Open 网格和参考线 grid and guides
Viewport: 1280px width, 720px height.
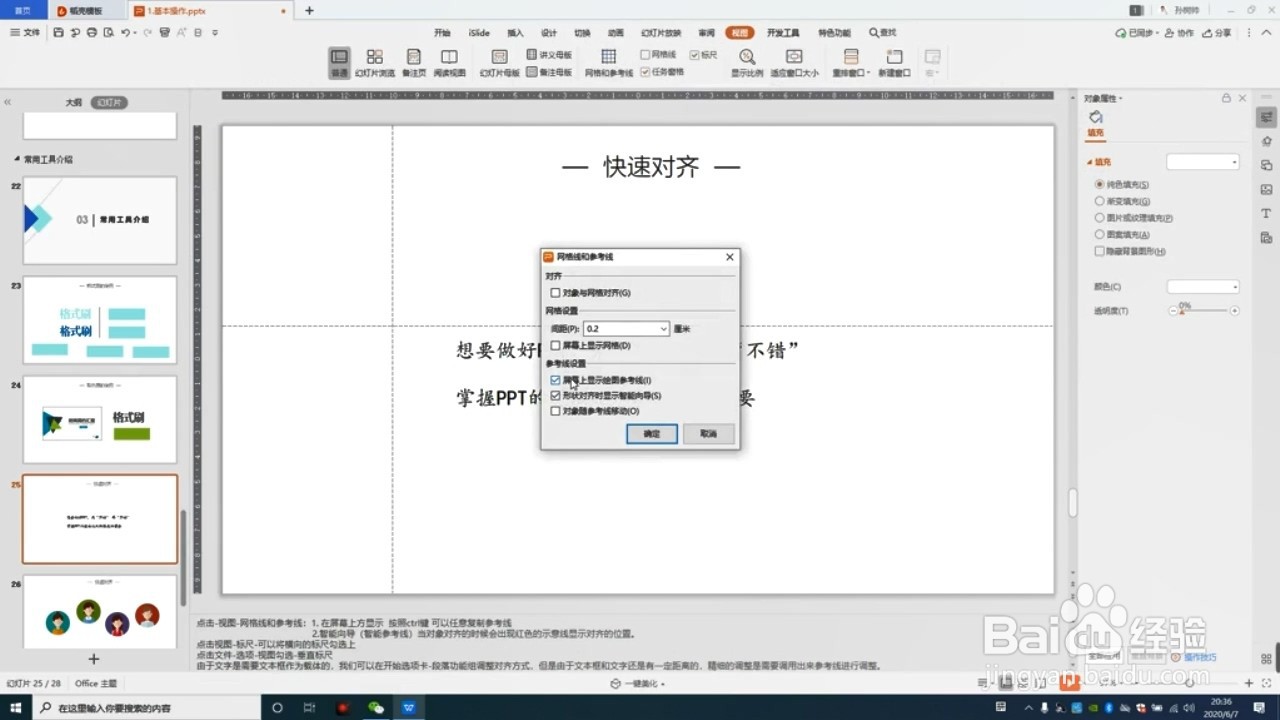608,62
